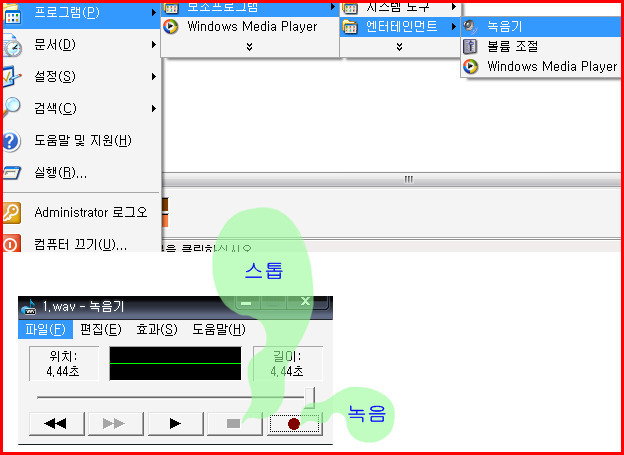Click Windows Media Player icon in programs list
This screenshot has width=624, height=455.
pos(171,27)
